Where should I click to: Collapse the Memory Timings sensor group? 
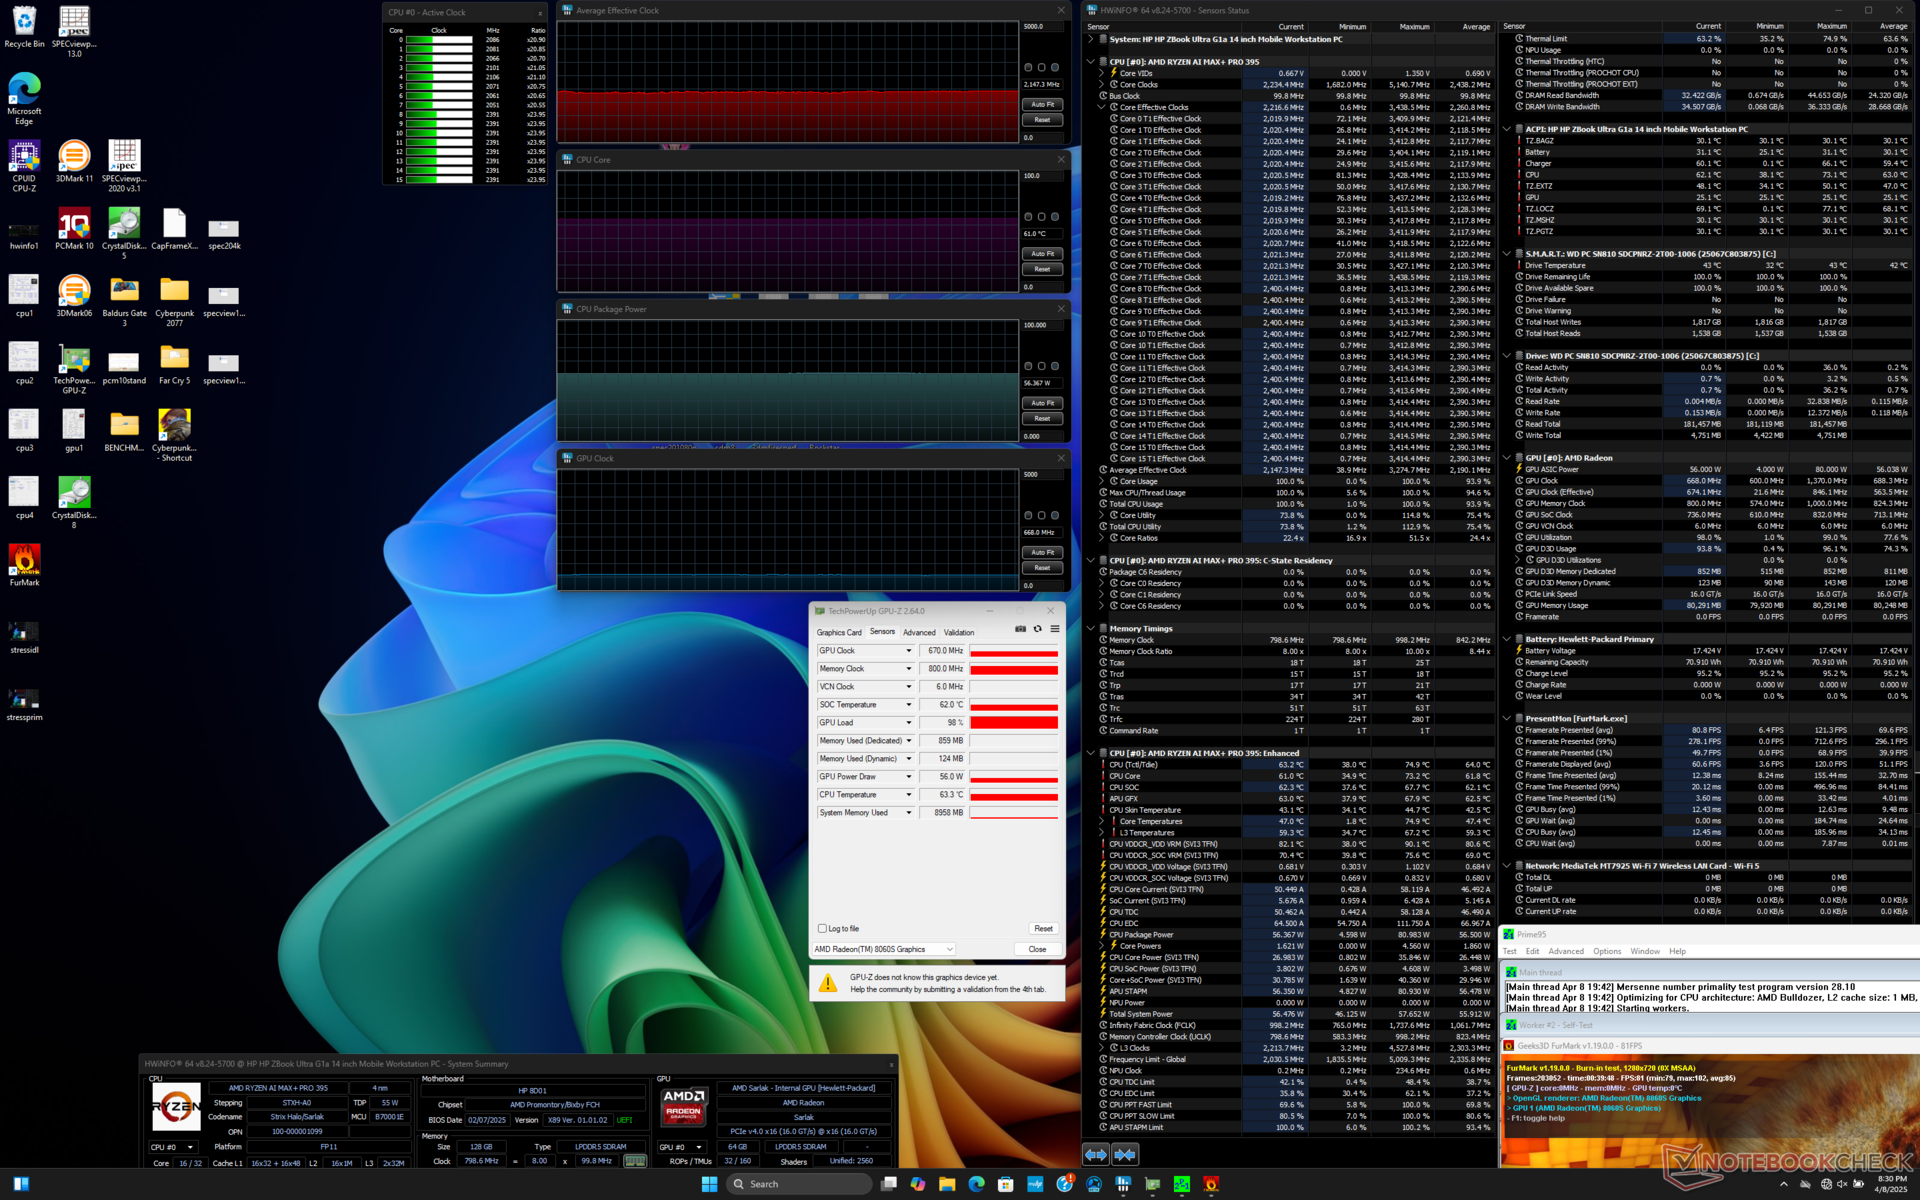point(1090,629)
